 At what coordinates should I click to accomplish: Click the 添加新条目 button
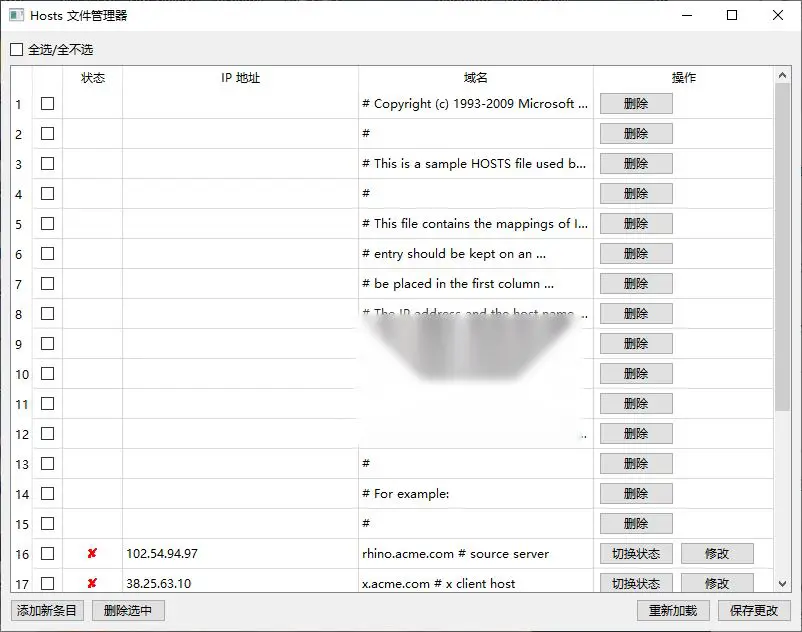47,611
